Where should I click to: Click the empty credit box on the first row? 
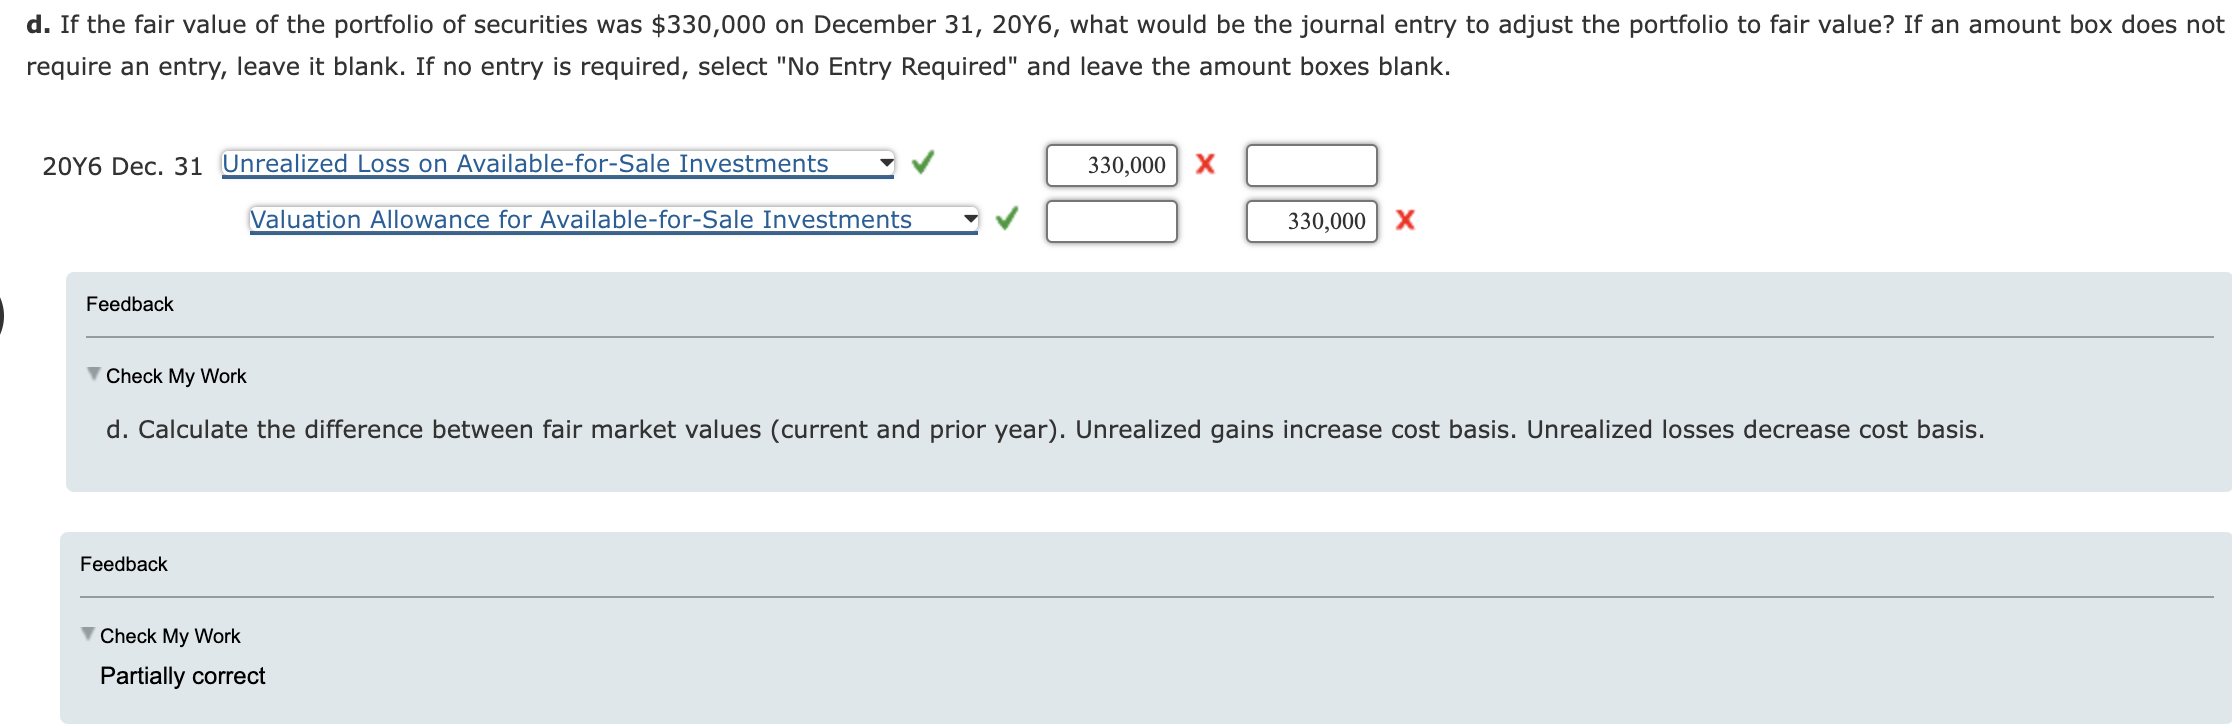coord(1311,164)
